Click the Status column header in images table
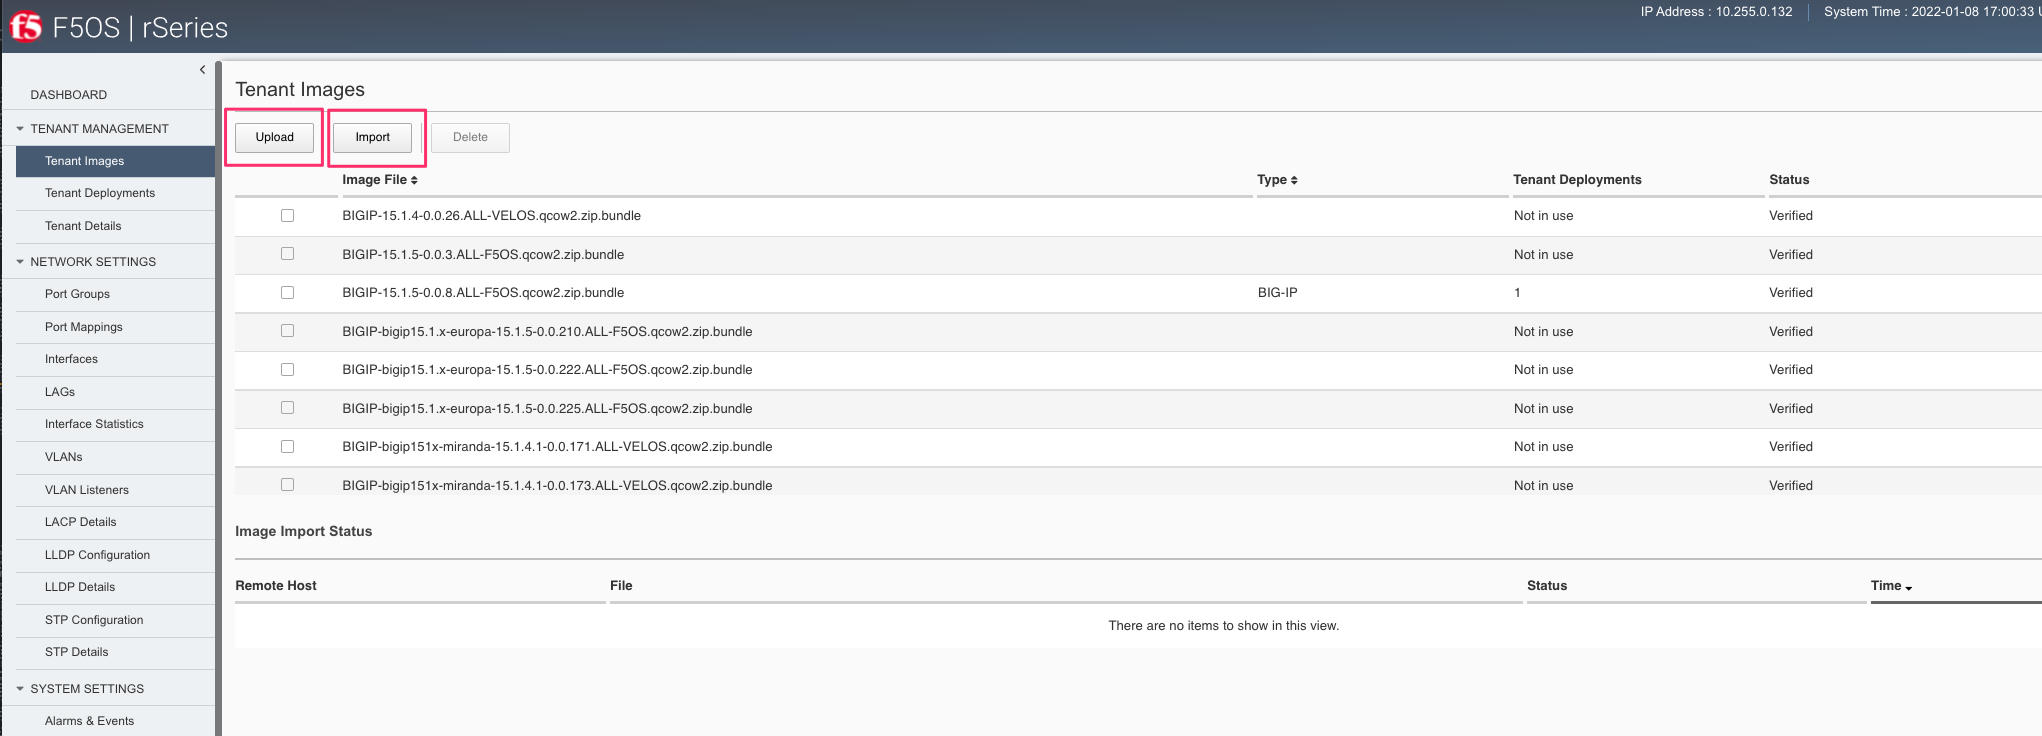This screenshot has width=2042, height=736. point(1789,180)
